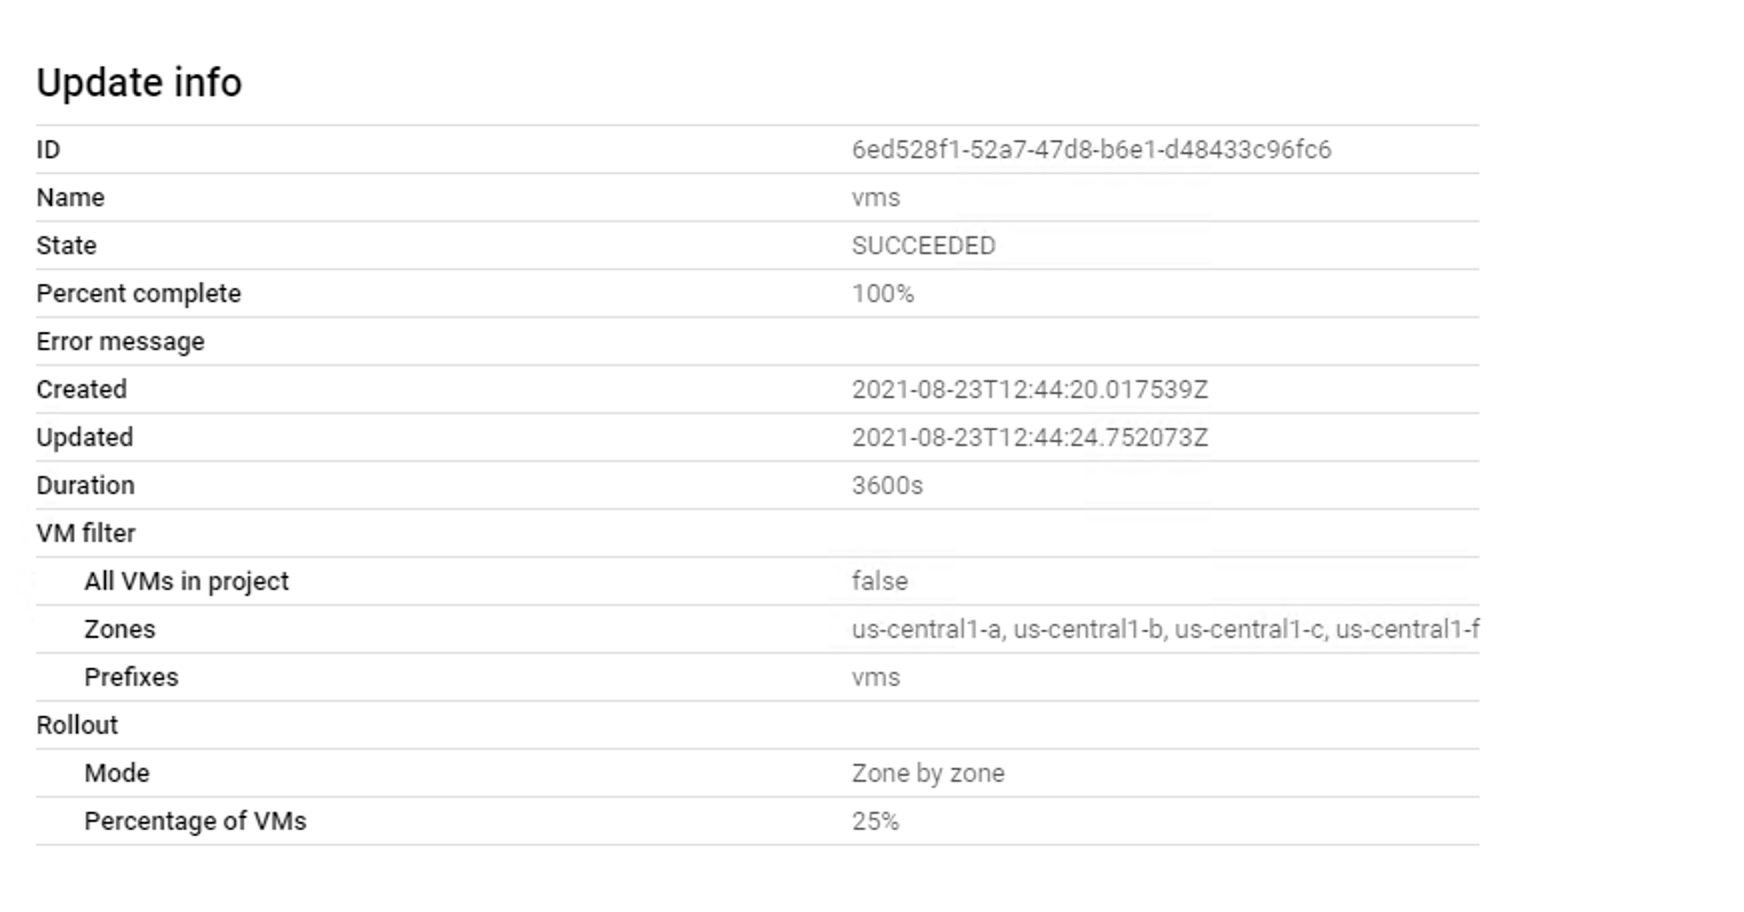Viewport: 1744px width, 912px height.
Task: Click the Duration row label
Action: click(x=85, y=486)
